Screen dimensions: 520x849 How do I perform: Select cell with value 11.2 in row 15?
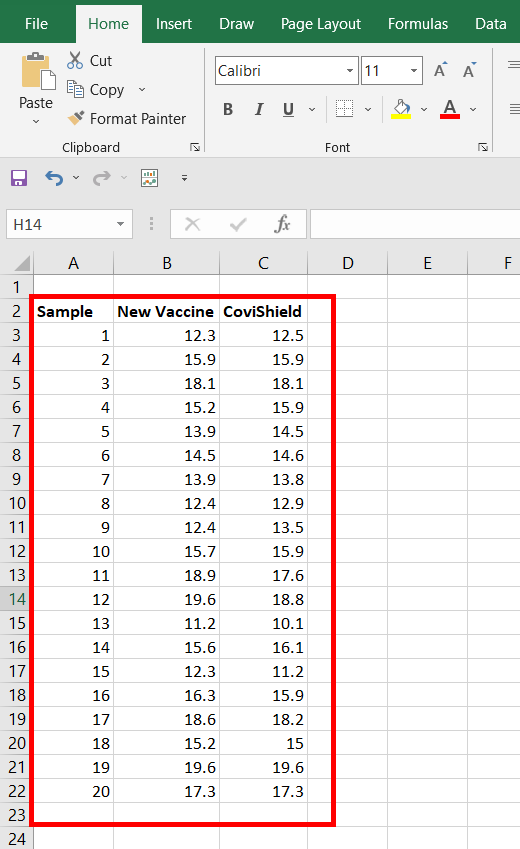tap(167, 623)
